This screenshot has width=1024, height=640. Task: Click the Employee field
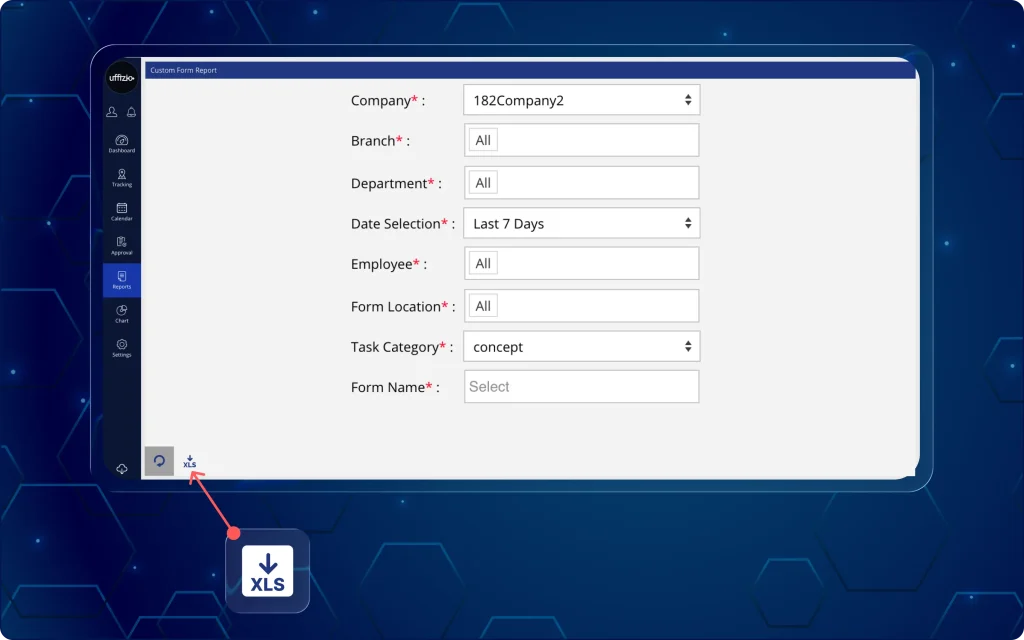point(581,263)
